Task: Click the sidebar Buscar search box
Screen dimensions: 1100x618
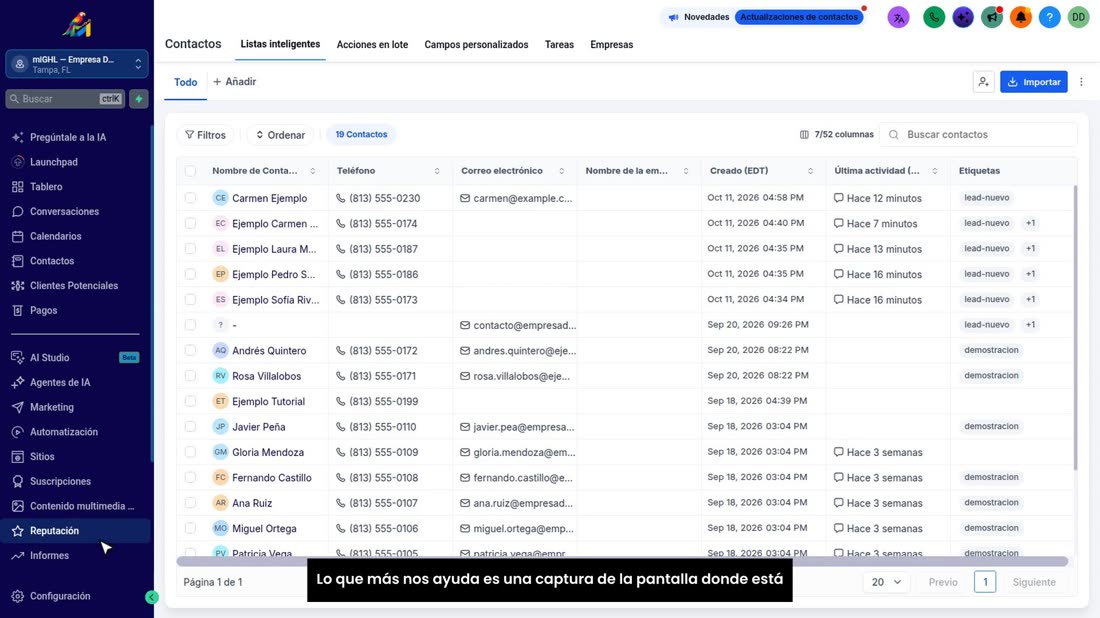Action: pos(65,99)
